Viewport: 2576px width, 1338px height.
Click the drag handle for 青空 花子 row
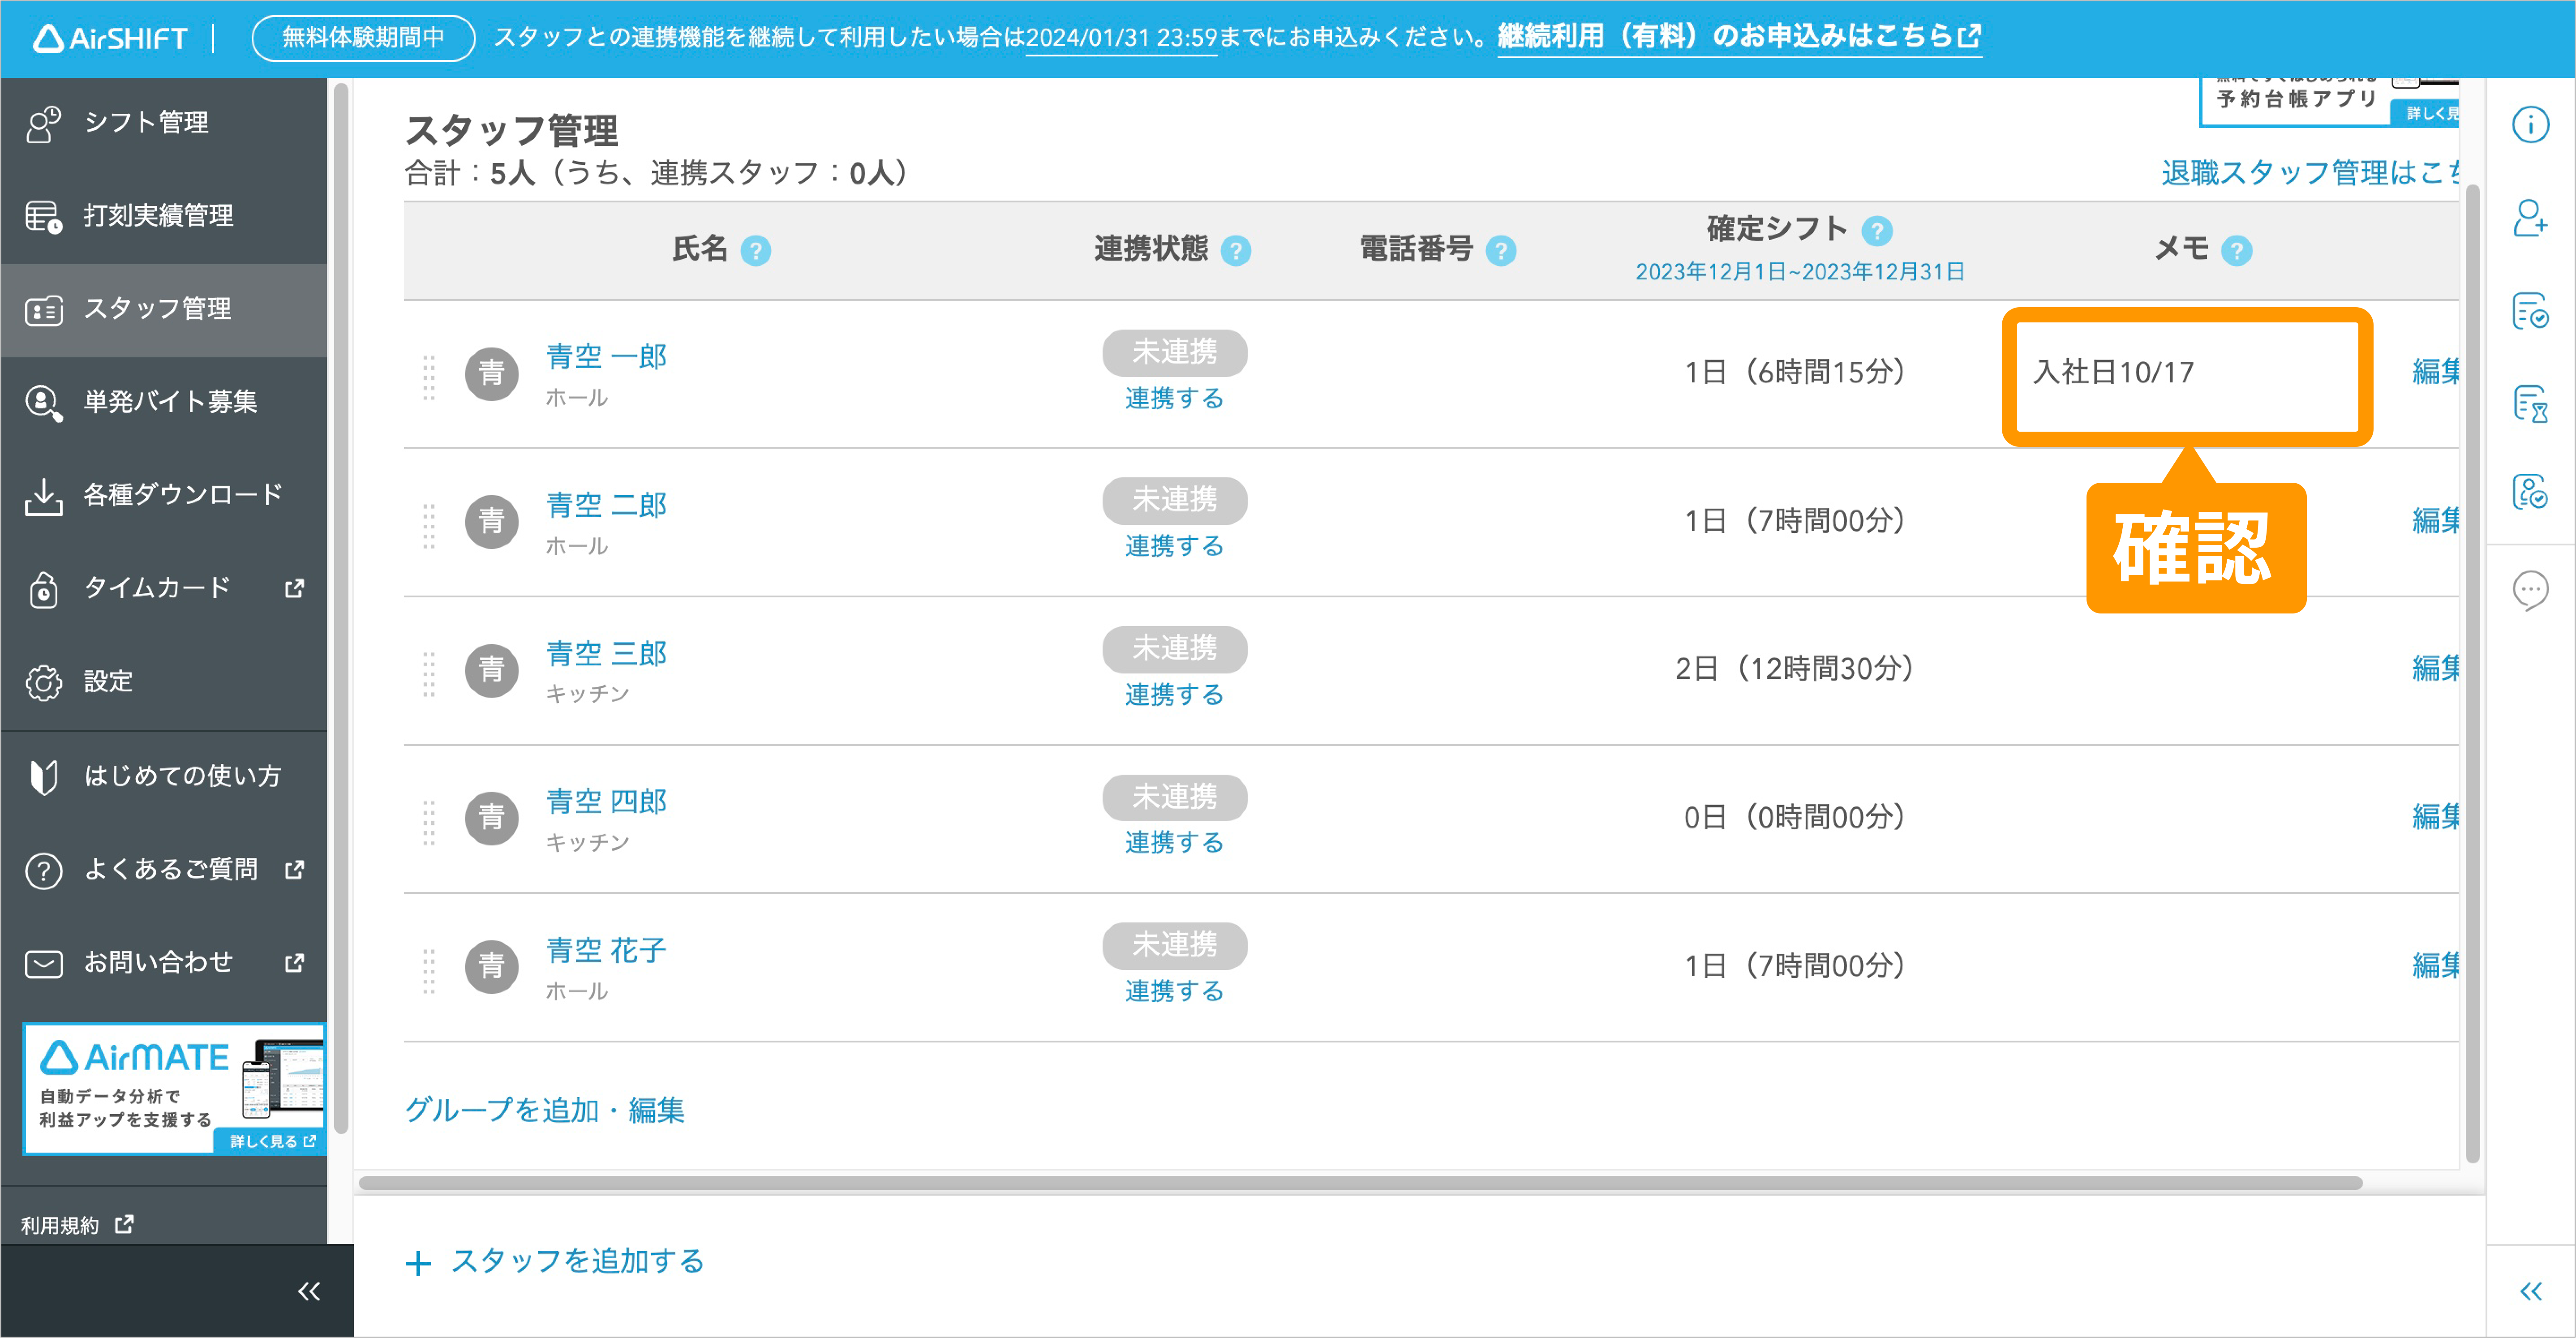point(429,970)
